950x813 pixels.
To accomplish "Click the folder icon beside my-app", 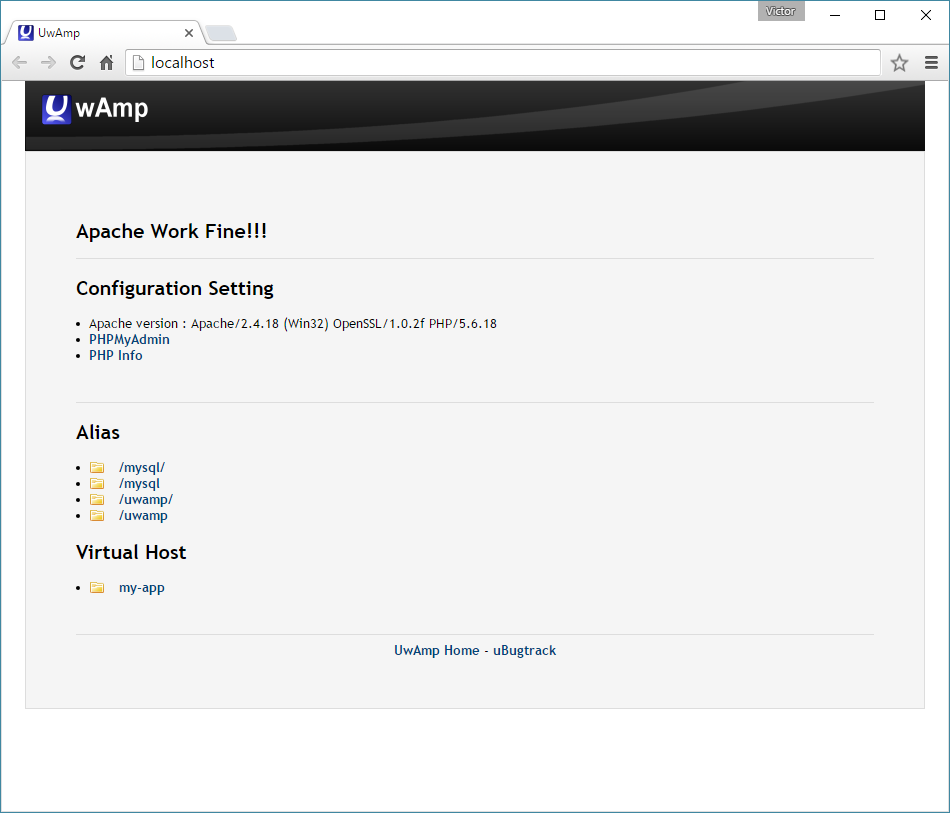I will point(97,587).
